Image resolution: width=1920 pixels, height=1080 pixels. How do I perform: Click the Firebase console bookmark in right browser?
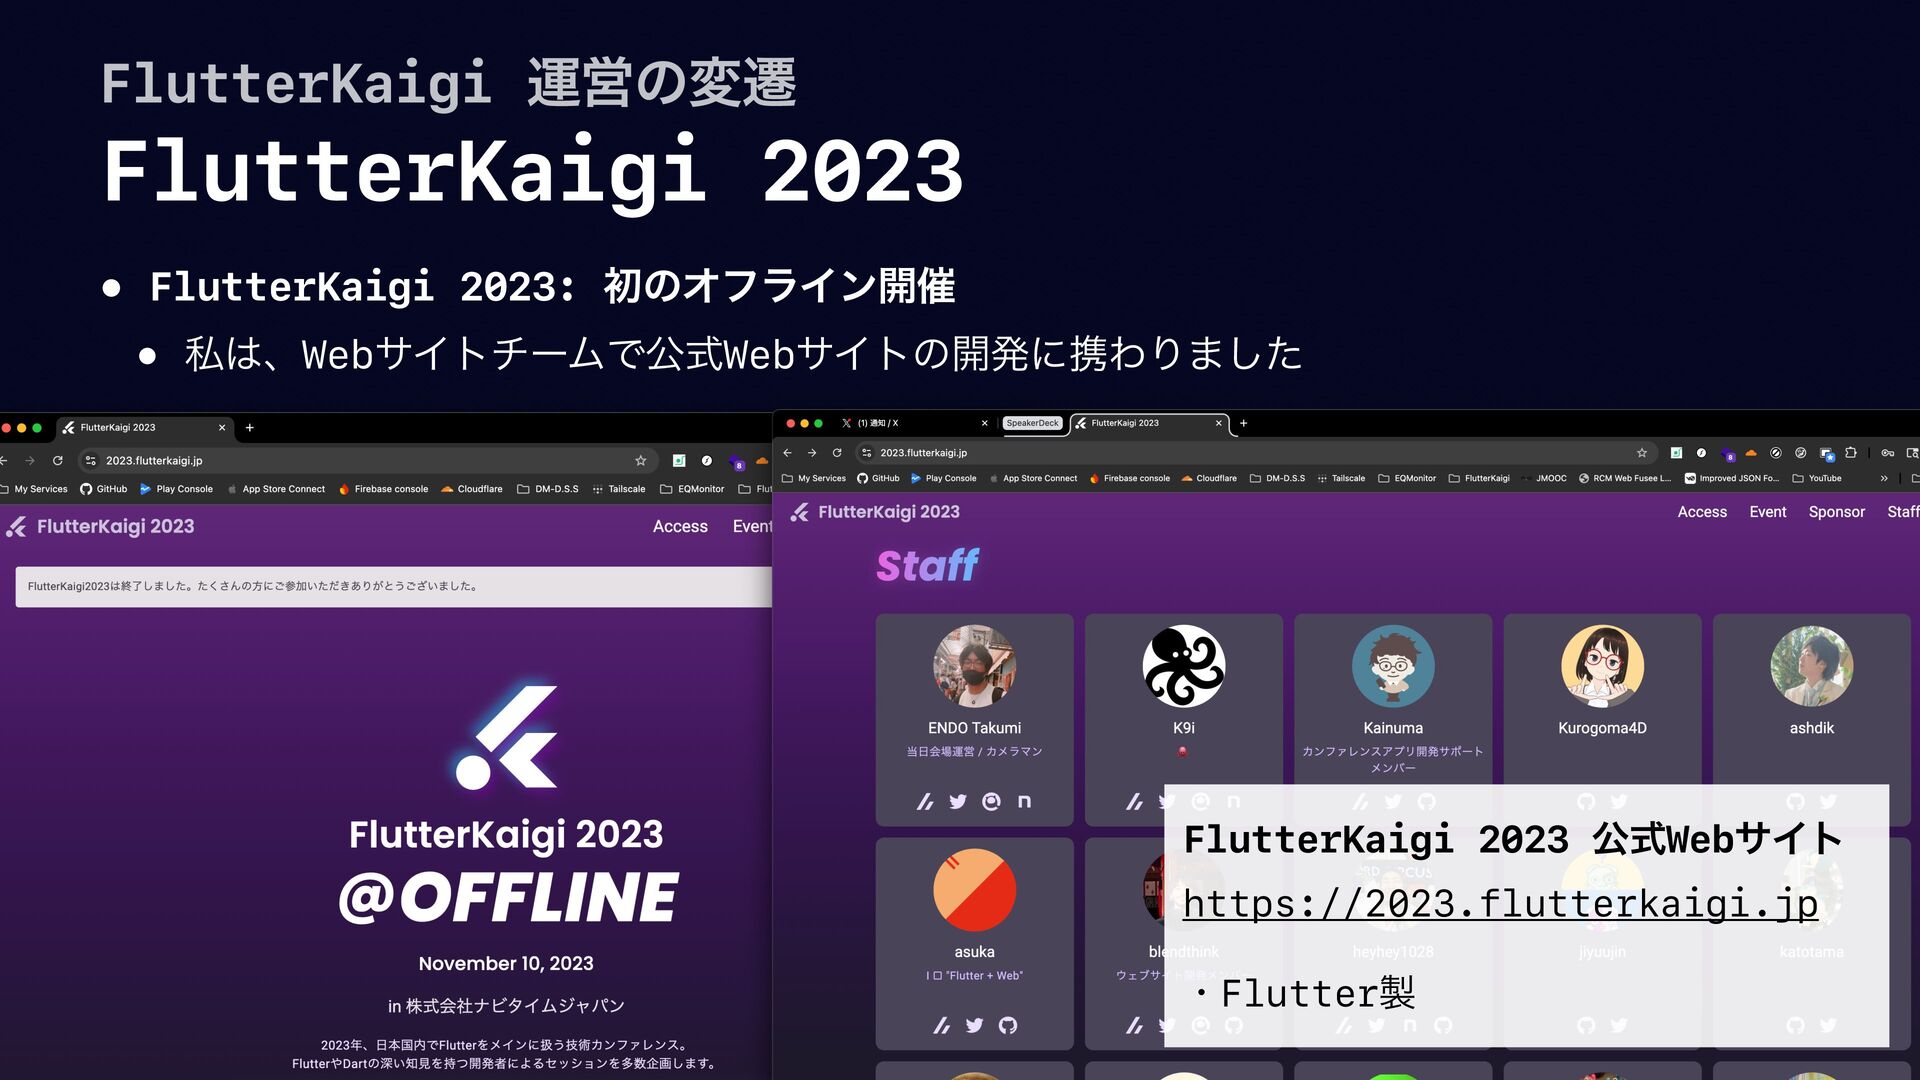click(x=1129, y=479)
